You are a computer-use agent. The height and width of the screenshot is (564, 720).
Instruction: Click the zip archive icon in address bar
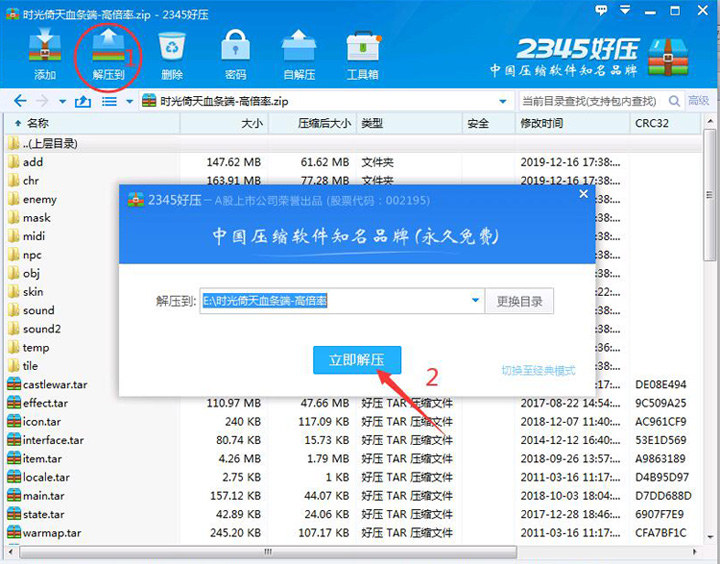[149, 101]
